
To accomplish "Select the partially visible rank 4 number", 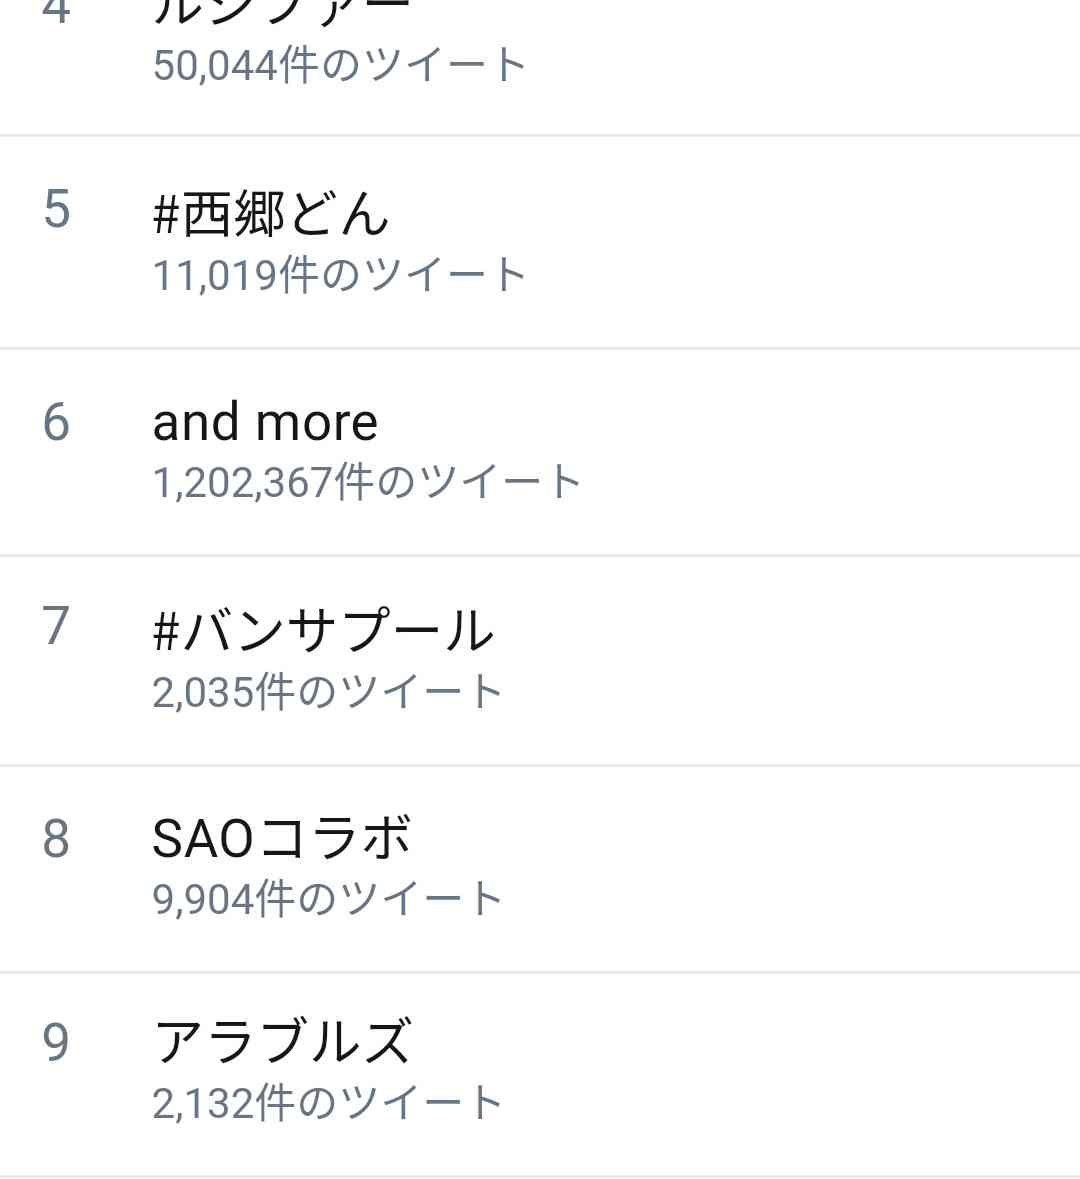I will pos(56,11).
